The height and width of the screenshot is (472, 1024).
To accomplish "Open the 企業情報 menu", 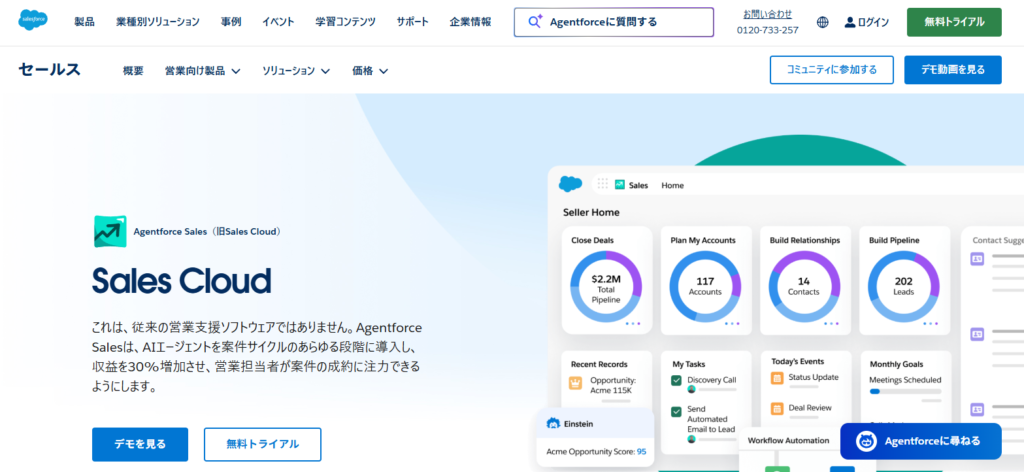I will coord(470,22).
